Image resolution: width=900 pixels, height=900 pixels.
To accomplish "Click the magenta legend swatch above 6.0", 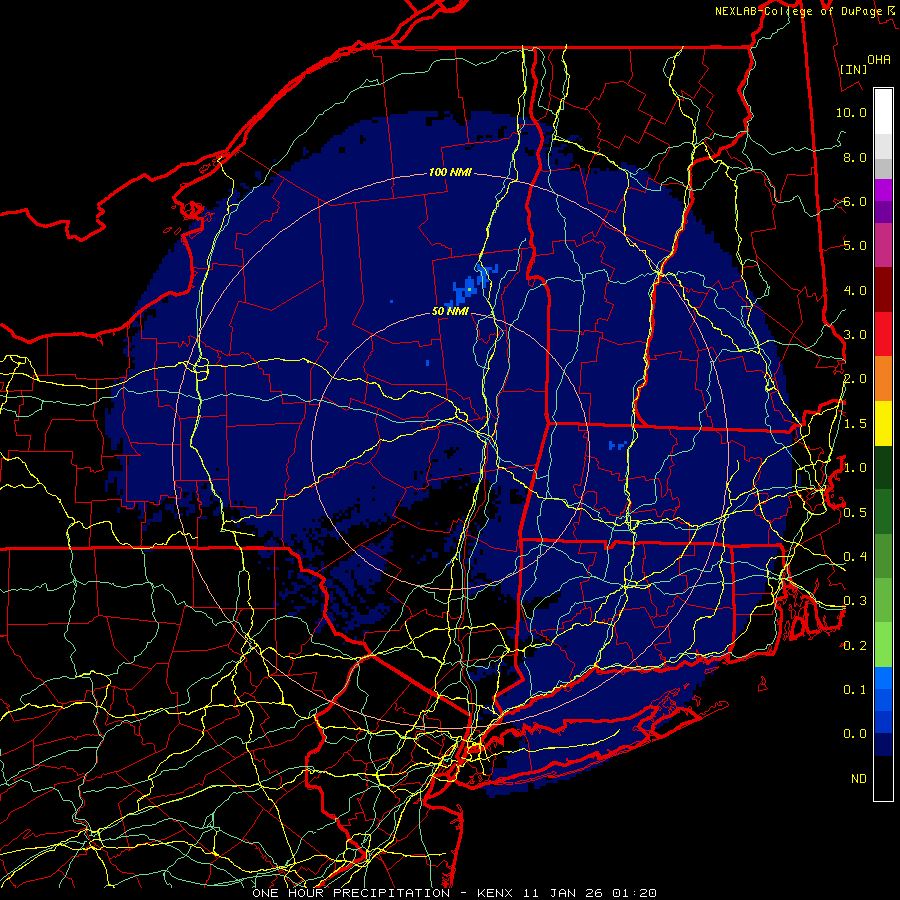I will click(883, 190).
